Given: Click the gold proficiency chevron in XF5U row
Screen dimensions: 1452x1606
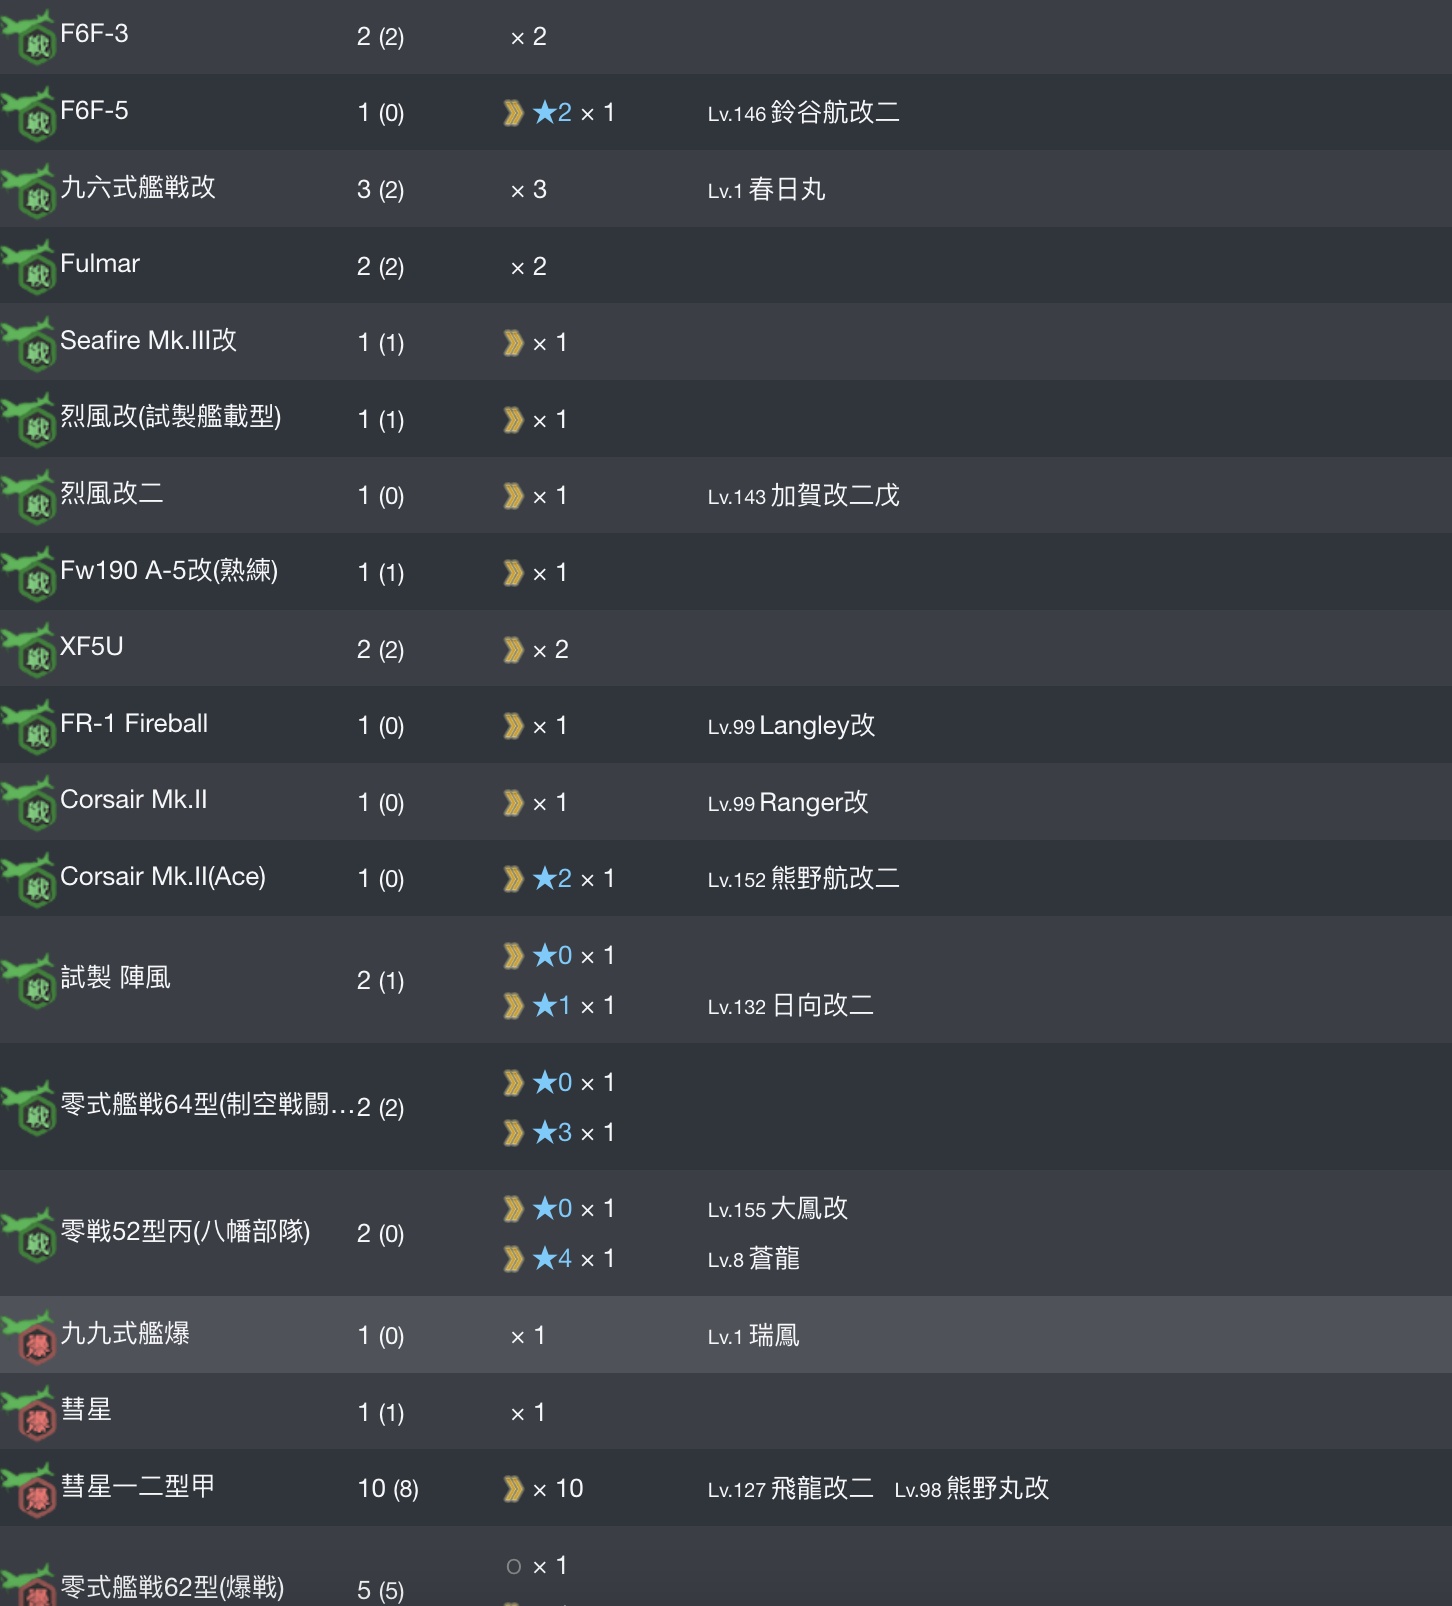Looking at the screenshot, I should (513, 650).
